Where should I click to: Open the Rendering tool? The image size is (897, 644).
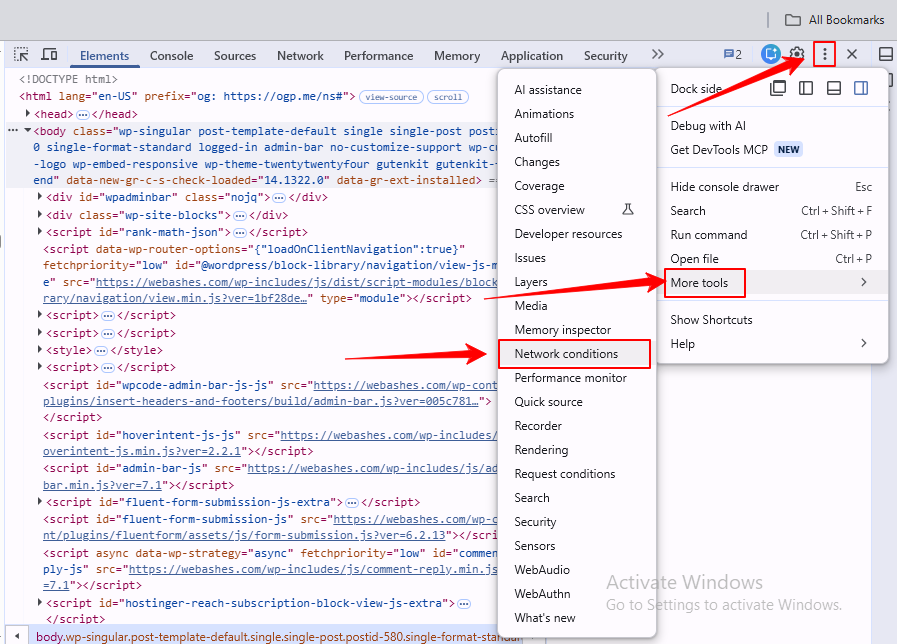[577, 450]
